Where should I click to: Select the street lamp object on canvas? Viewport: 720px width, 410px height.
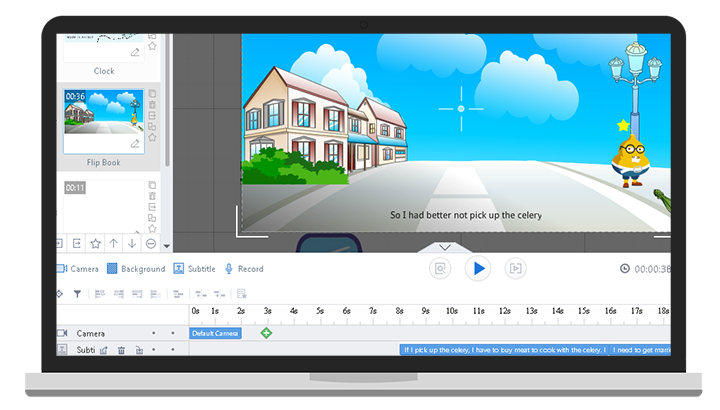(x=636, y=87)
